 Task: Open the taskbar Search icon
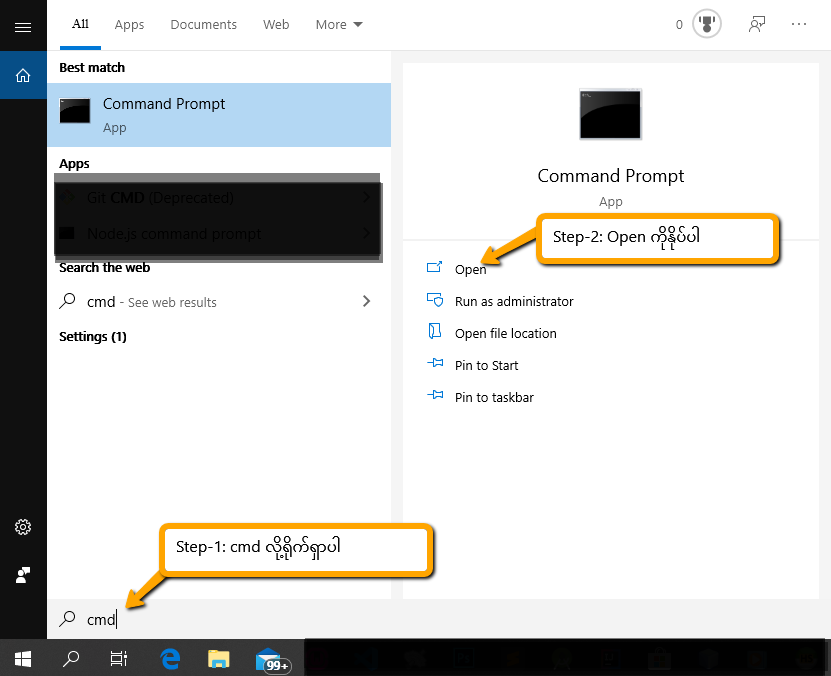(70, 659)
